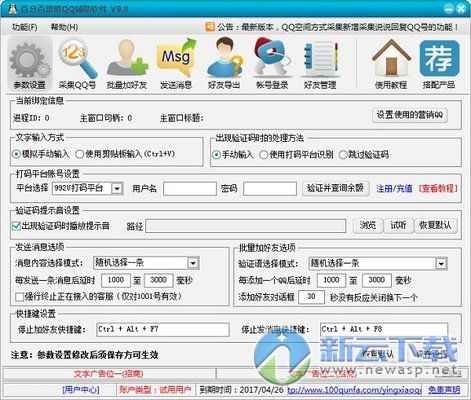Open the 100qunfa.com website link

click(x=354, y=390)
